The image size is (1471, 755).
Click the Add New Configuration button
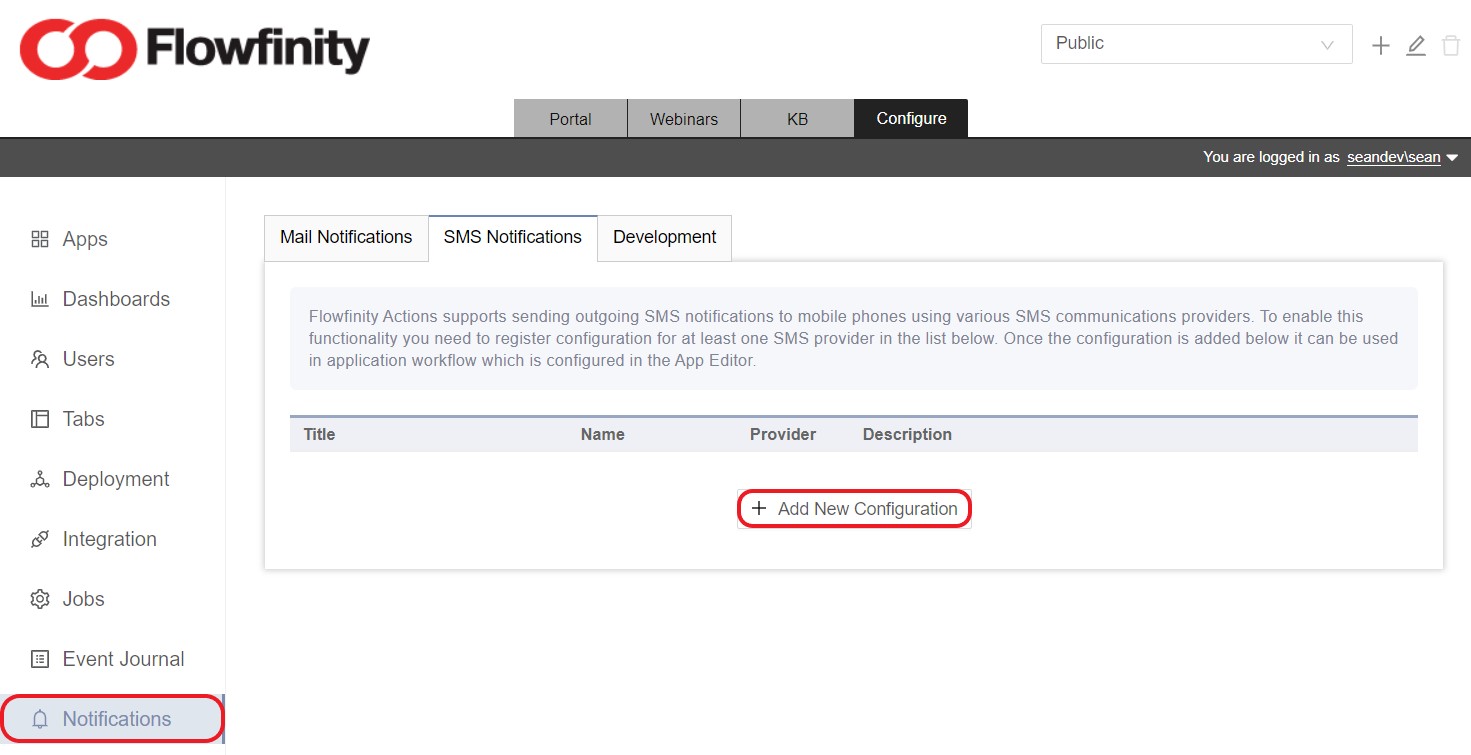[854, 508]
